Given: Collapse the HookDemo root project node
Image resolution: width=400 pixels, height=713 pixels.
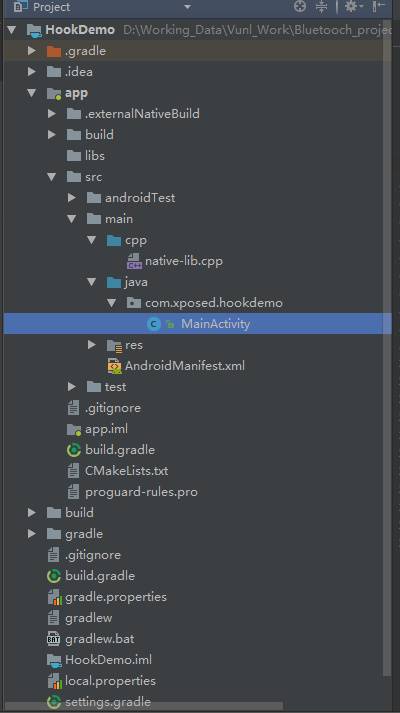Looking at the screenshot, I should coord(12,30).
